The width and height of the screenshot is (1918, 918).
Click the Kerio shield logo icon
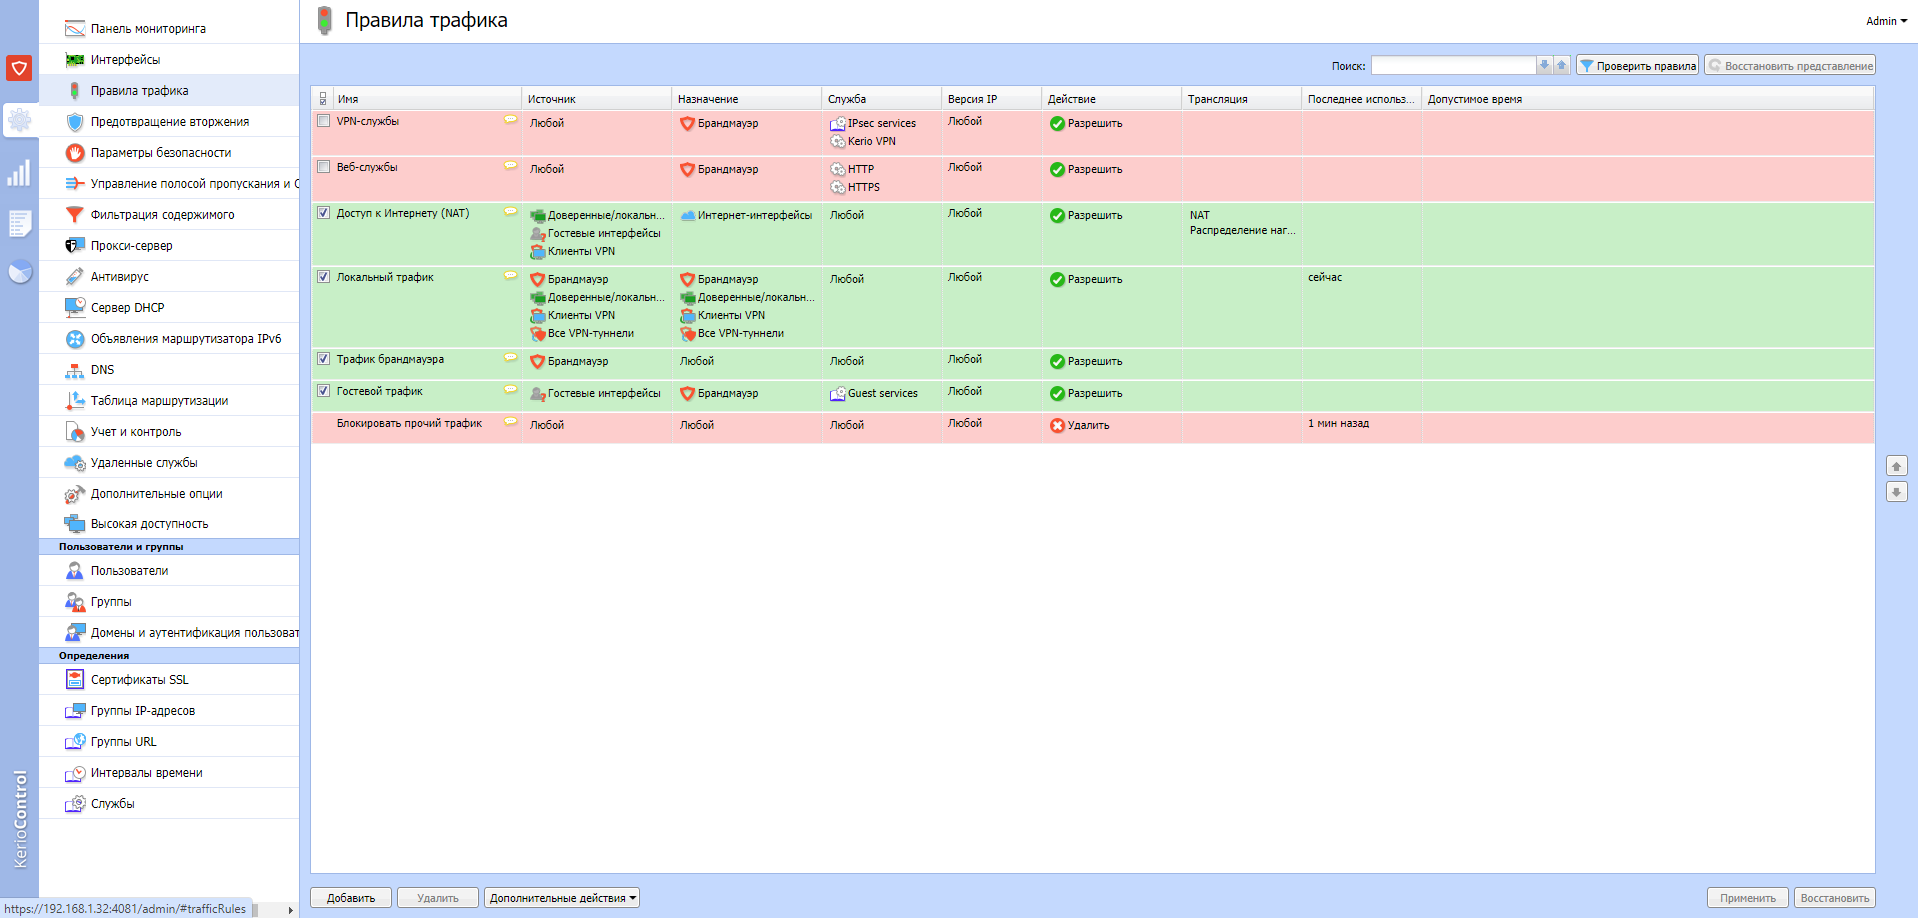tap(19, 68)
